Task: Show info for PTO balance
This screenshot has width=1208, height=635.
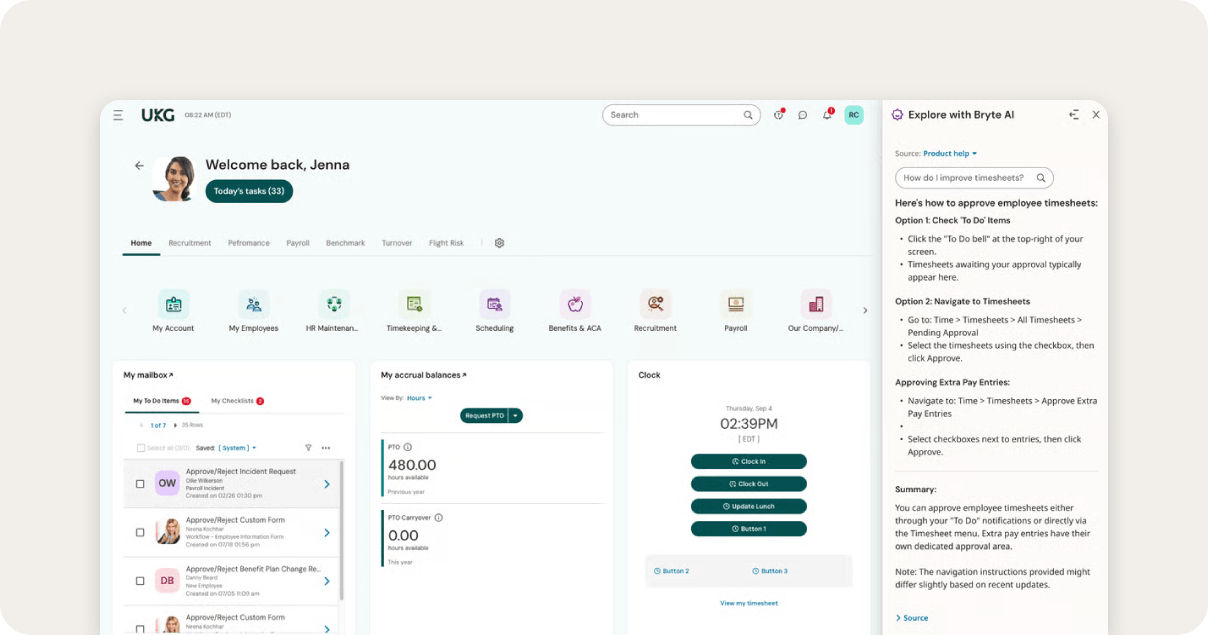Action: pyautogui.click(x=408, y=447)
